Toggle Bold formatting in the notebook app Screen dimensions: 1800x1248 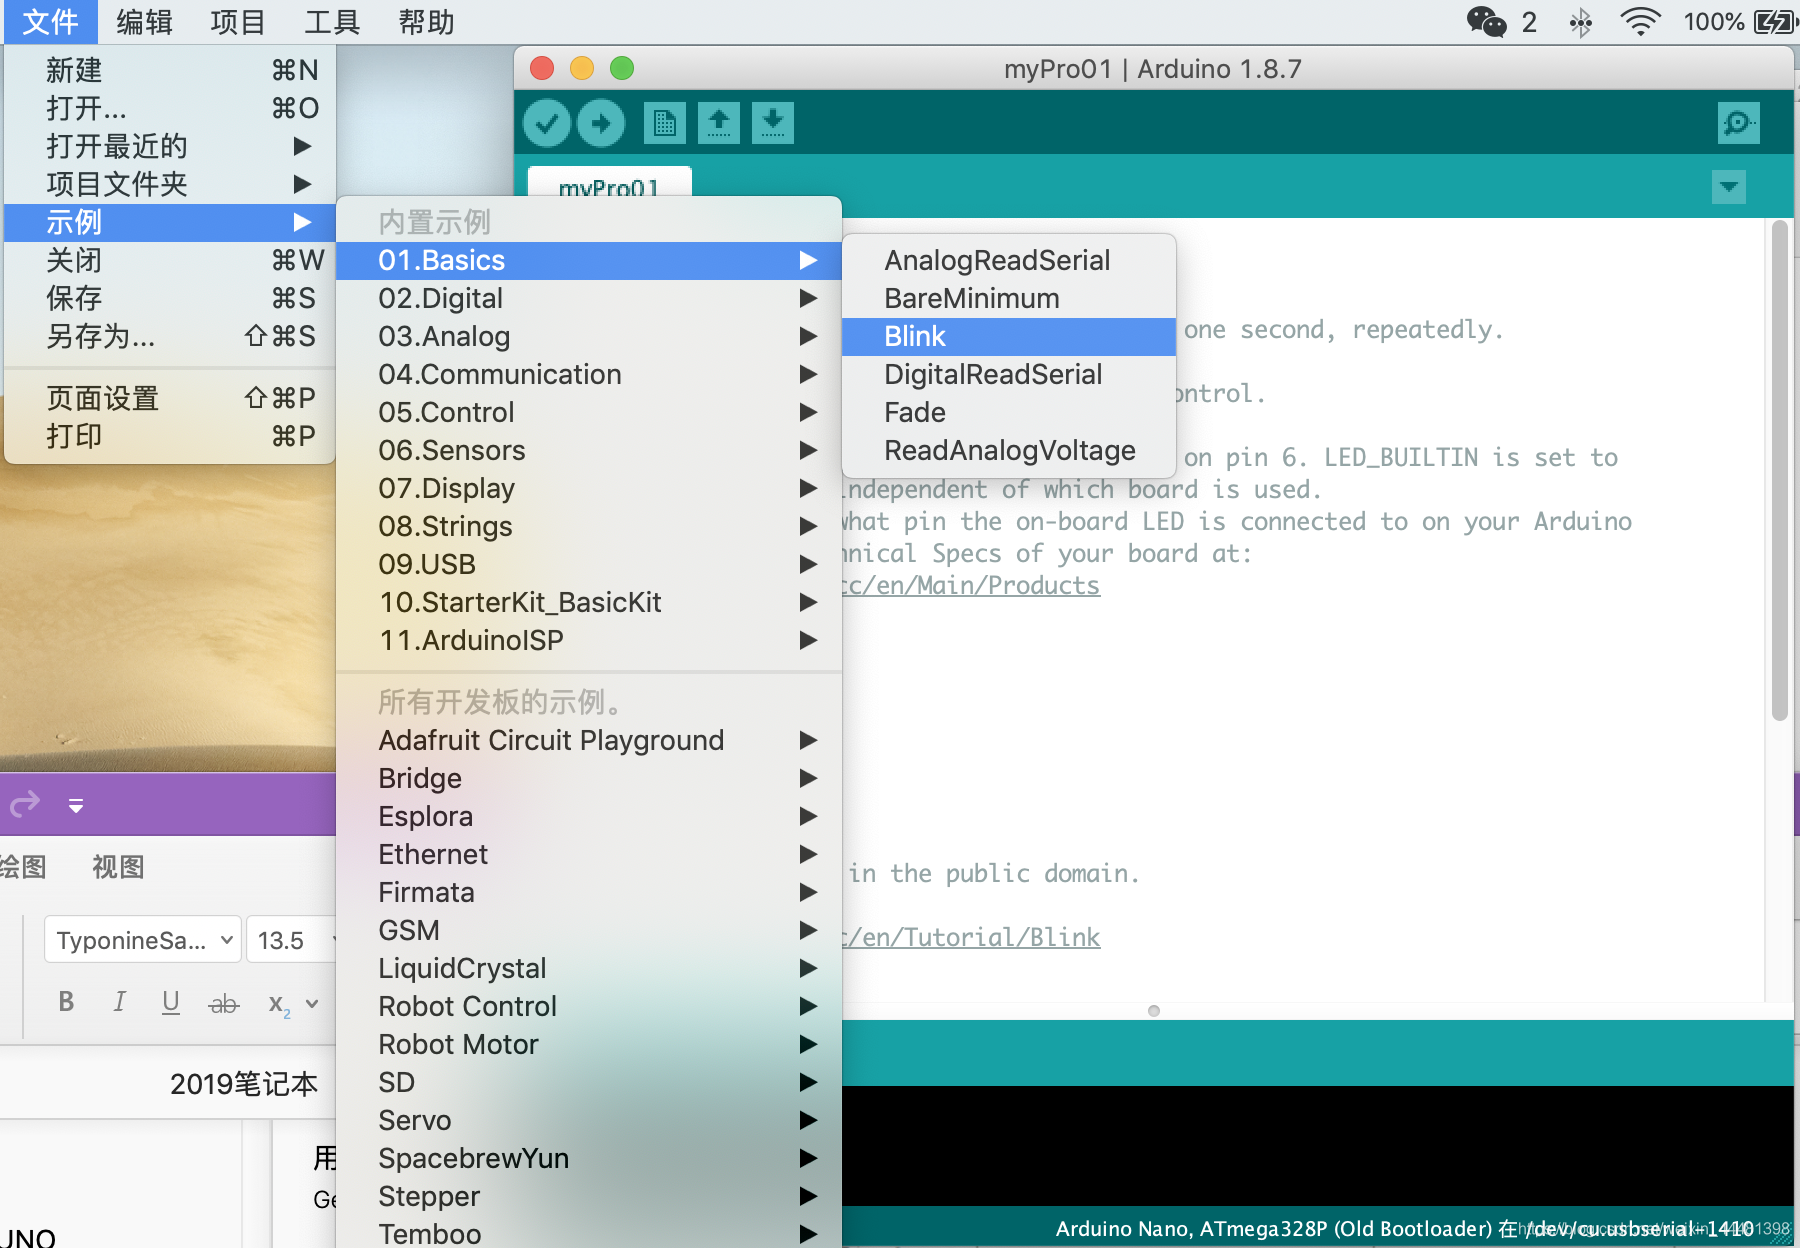pos(66,1002)
